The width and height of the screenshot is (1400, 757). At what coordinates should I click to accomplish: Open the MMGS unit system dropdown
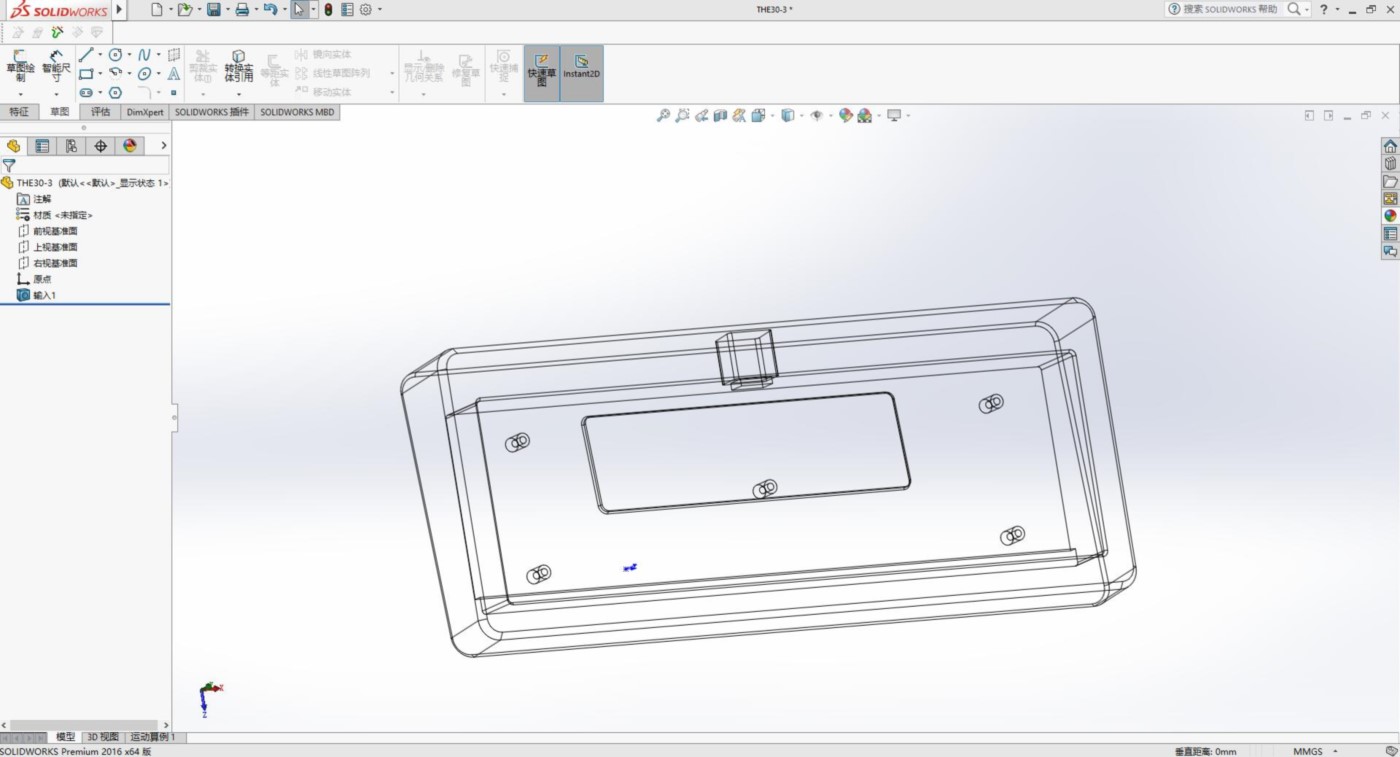(1335, 751)
